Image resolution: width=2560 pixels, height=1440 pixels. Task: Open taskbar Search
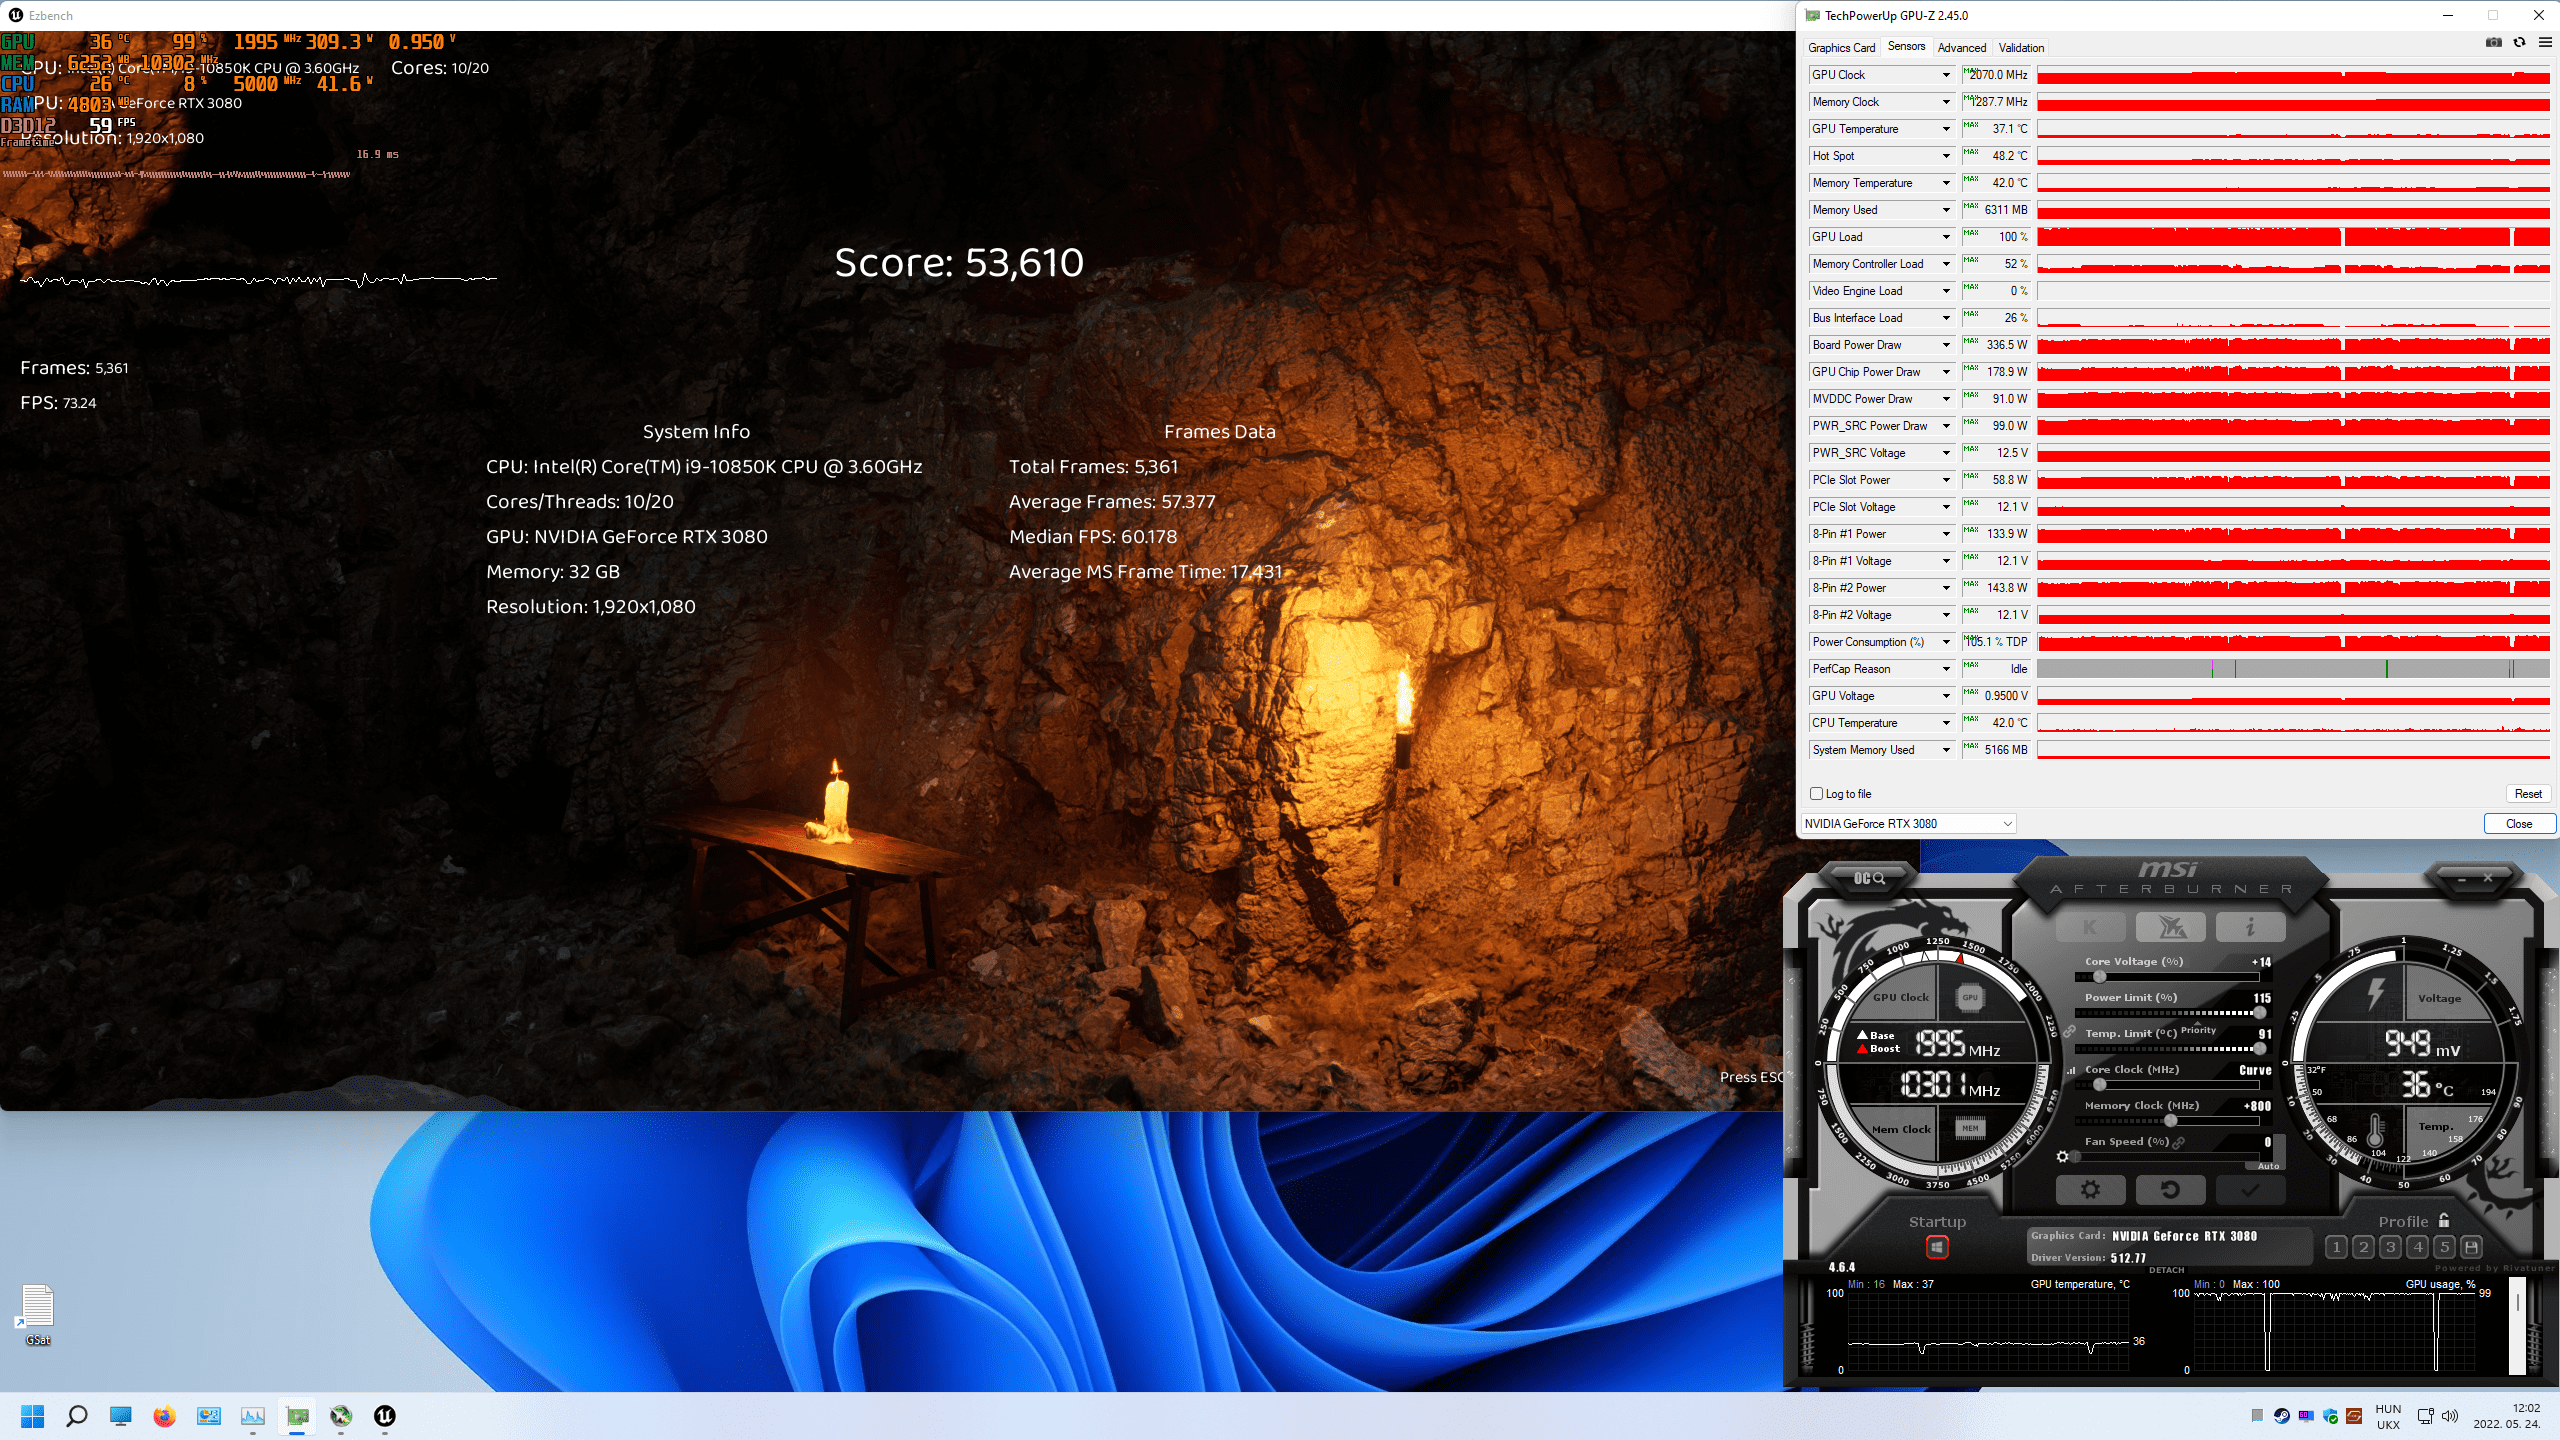(x=77, y=1416)
